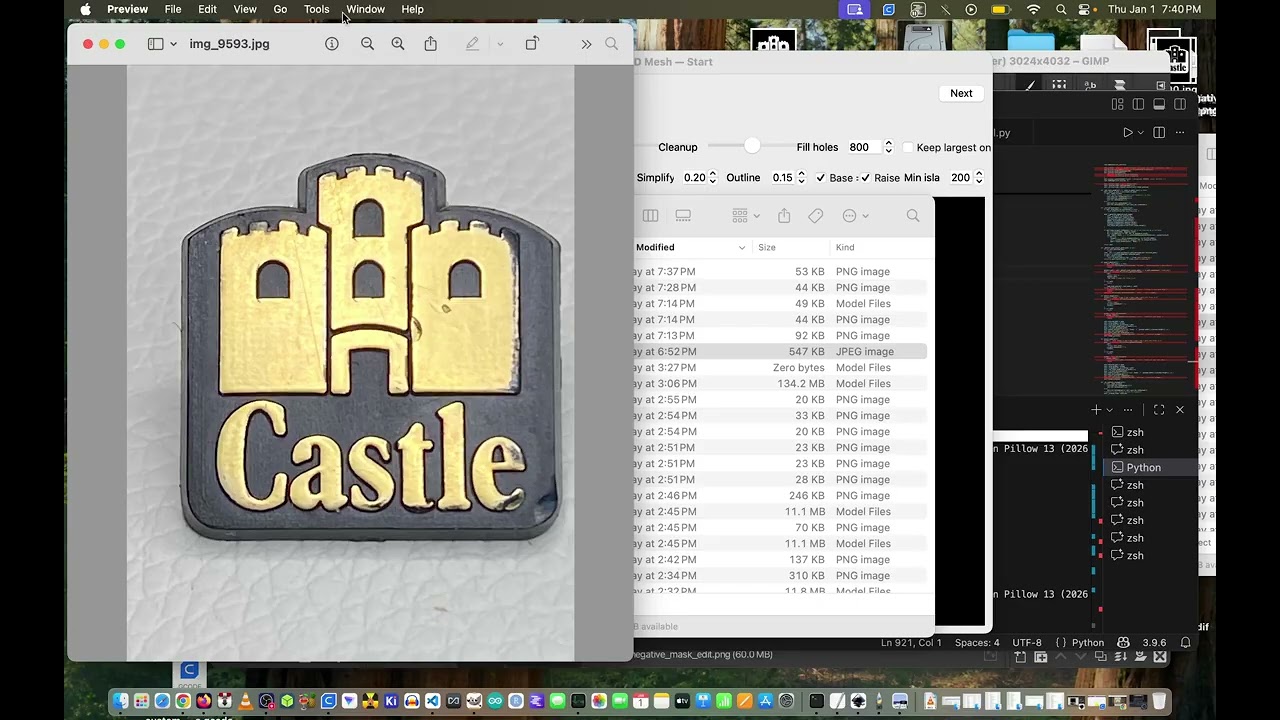This screenshot has height=720, width=1280.
Task: Maximize the VS Code terminal panel
Action: (x=1159, y=410)
